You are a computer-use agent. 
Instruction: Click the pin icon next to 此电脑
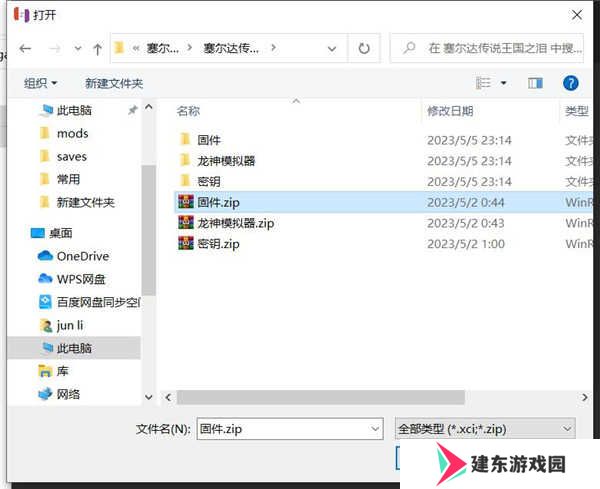(x=132, y=111)
